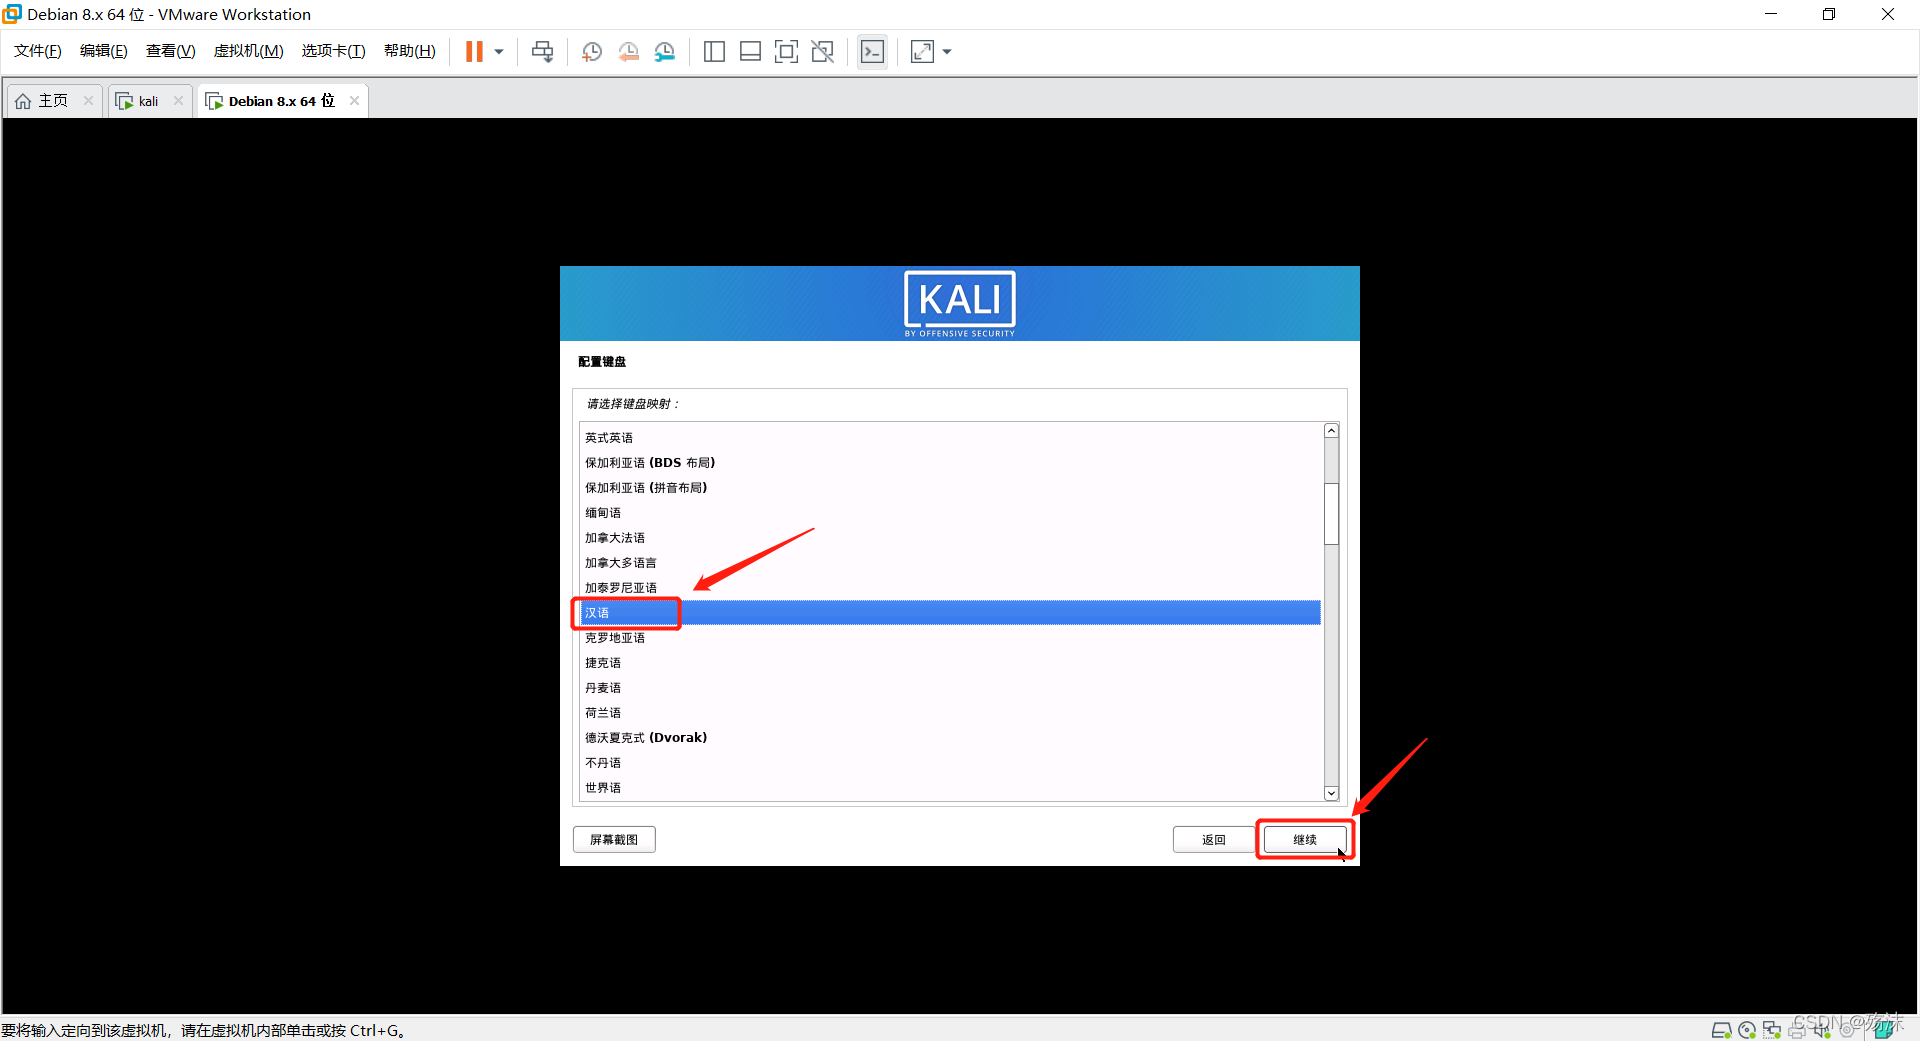The width and height of the screenshot is (1920, 1041).
Task: Click the keyboard list scrollbar thumb
Action: tap(1331, 513)
